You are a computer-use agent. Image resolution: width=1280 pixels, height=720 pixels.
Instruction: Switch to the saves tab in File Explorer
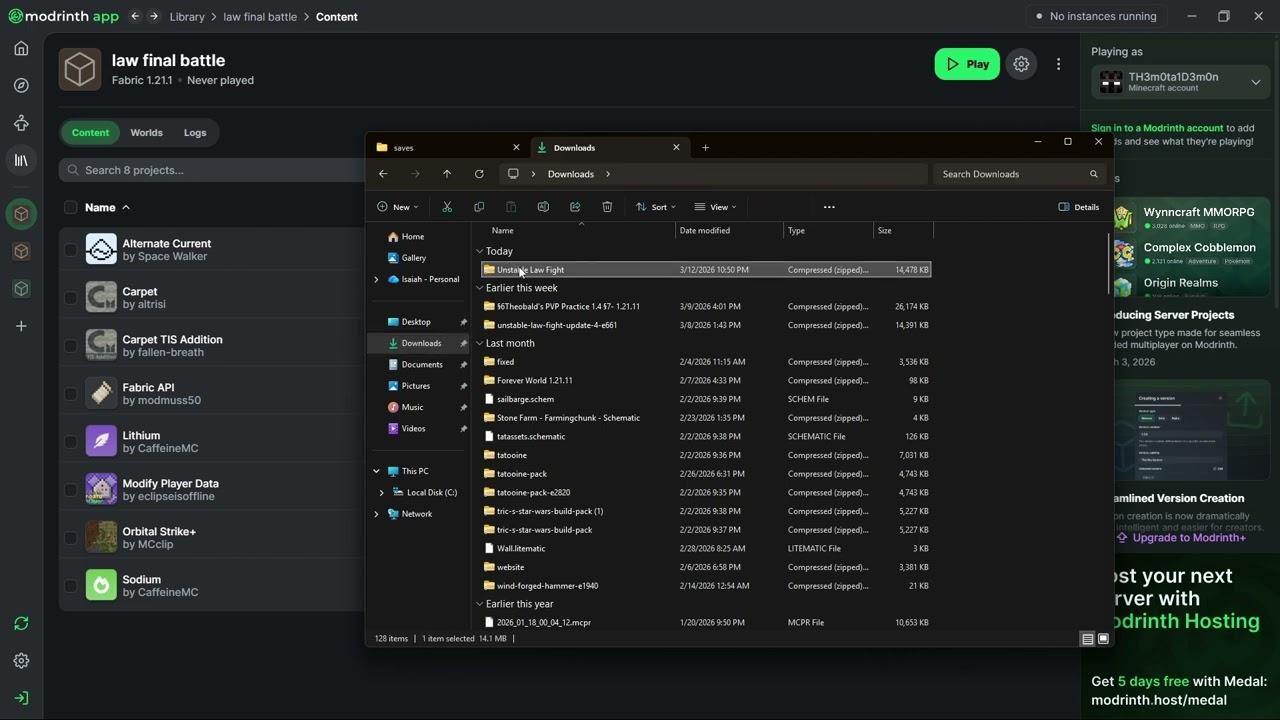pos(448,148)
